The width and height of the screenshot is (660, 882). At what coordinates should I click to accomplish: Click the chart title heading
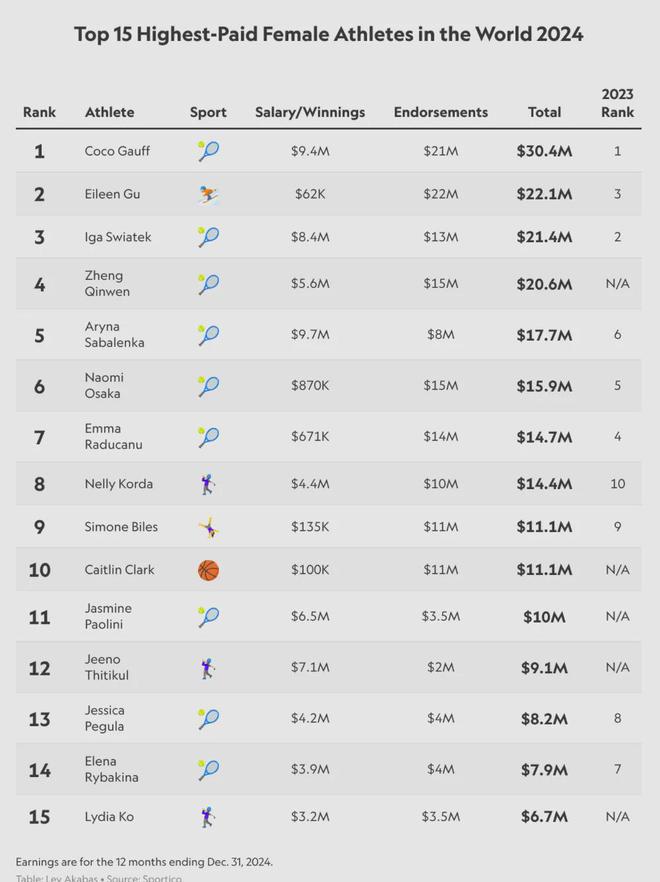(x=329, y=35)
